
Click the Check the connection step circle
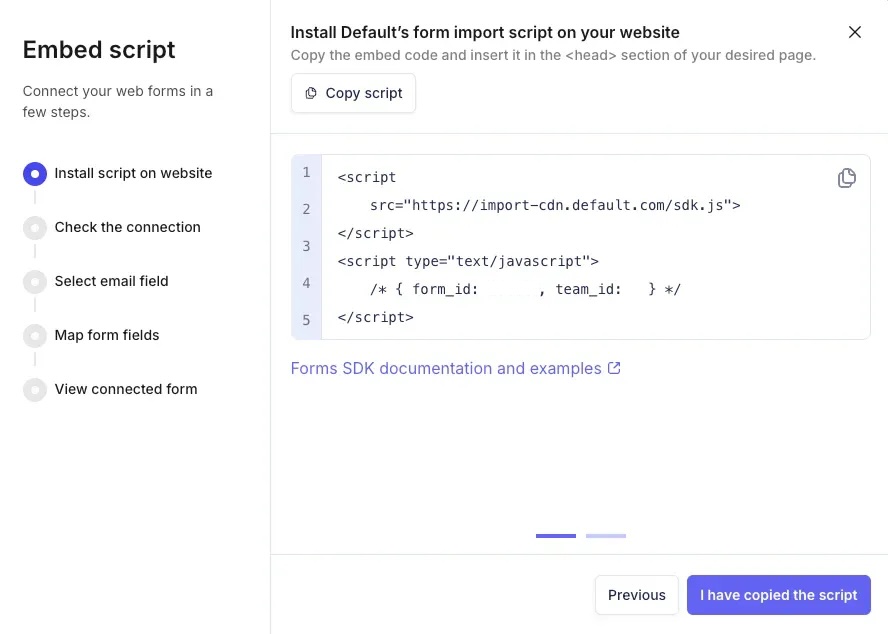click(35, 227)
